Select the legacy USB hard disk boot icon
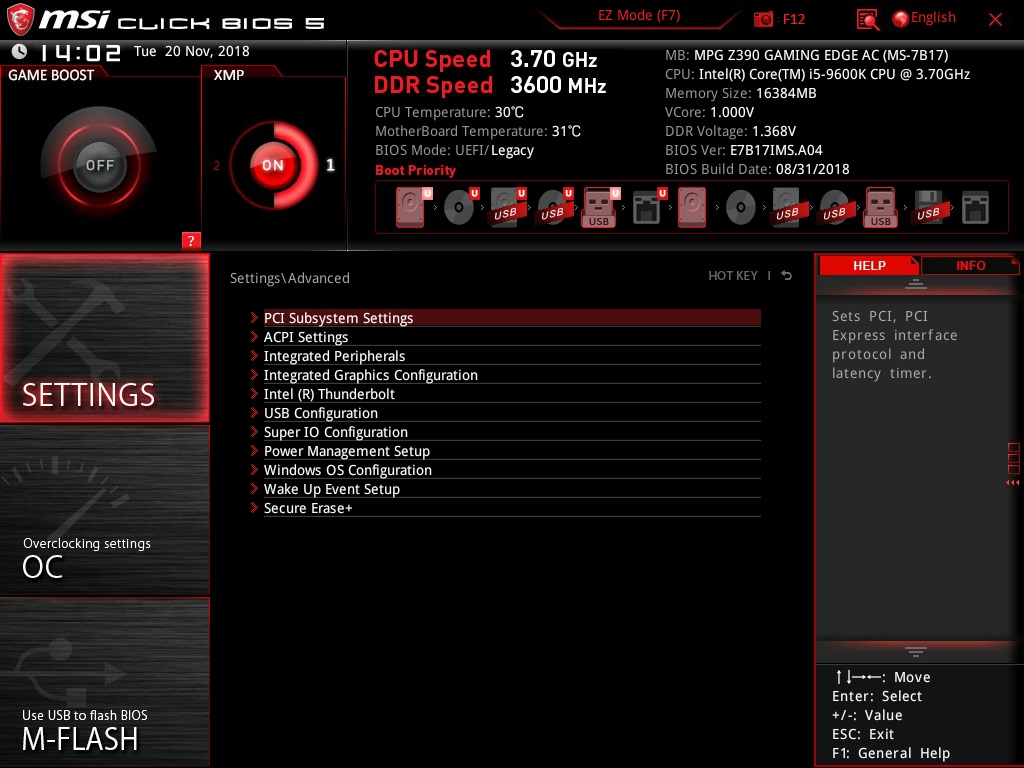This screenshot has width=1024, height=768. tap(788, 207)
